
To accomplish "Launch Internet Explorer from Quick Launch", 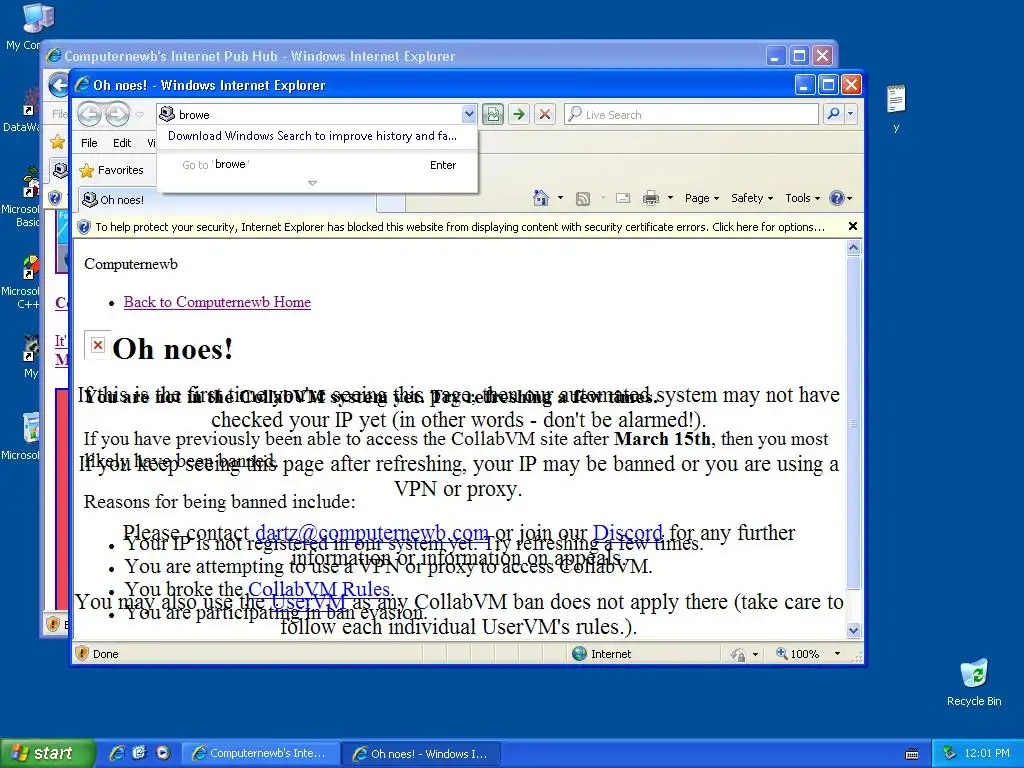I will pos(117,753).
